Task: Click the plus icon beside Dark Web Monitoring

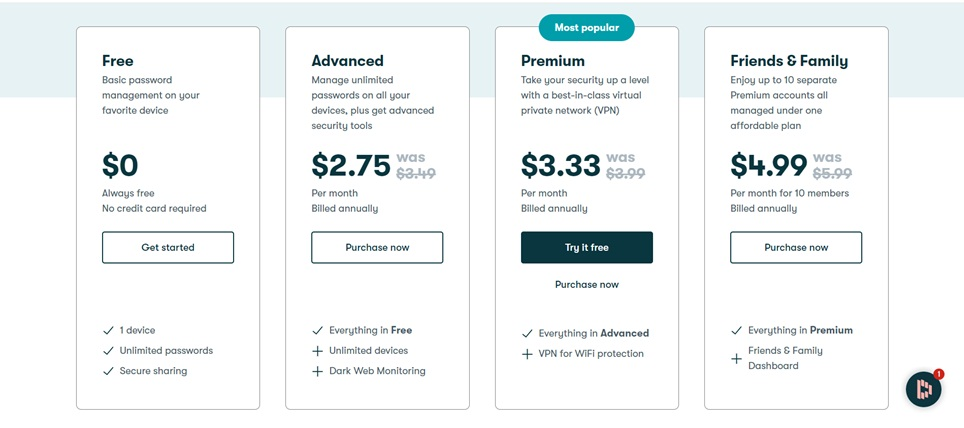Action: pyautogui.click(x=317, y=371)
